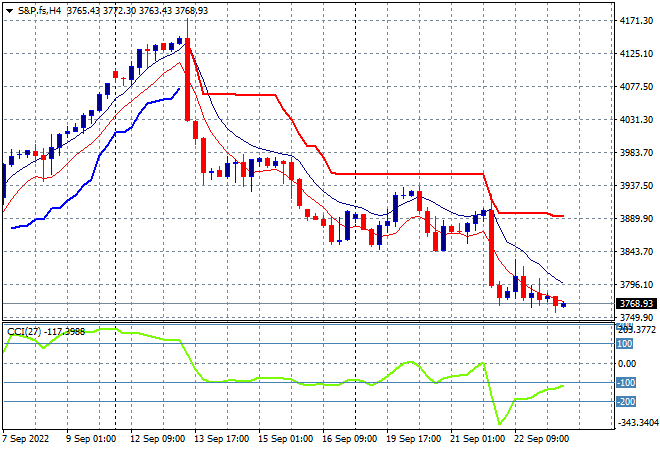Click the CCI level label -100
This screenshot has width=660, height=450.
point(625,383)
